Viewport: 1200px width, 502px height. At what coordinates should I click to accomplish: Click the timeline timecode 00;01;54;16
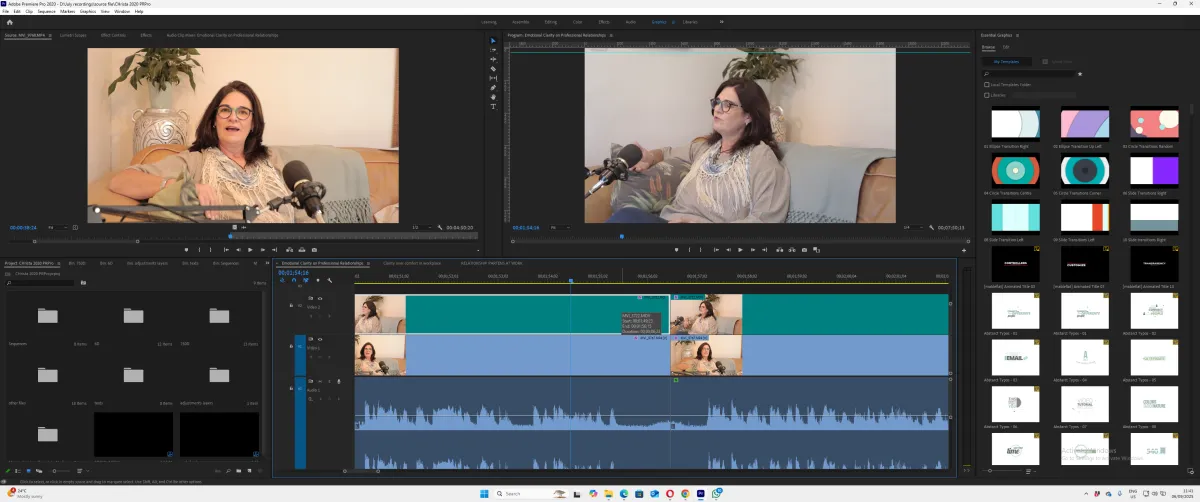click(x=293, y=272)
